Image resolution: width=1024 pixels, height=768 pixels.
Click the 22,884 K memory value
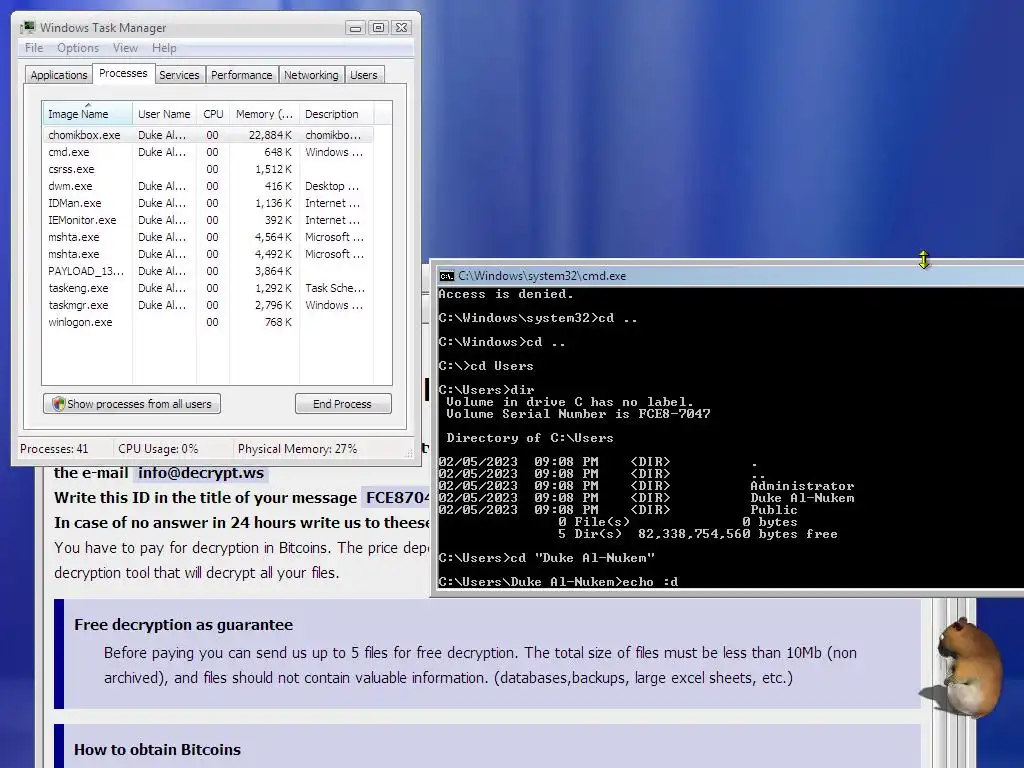point(270,135)
